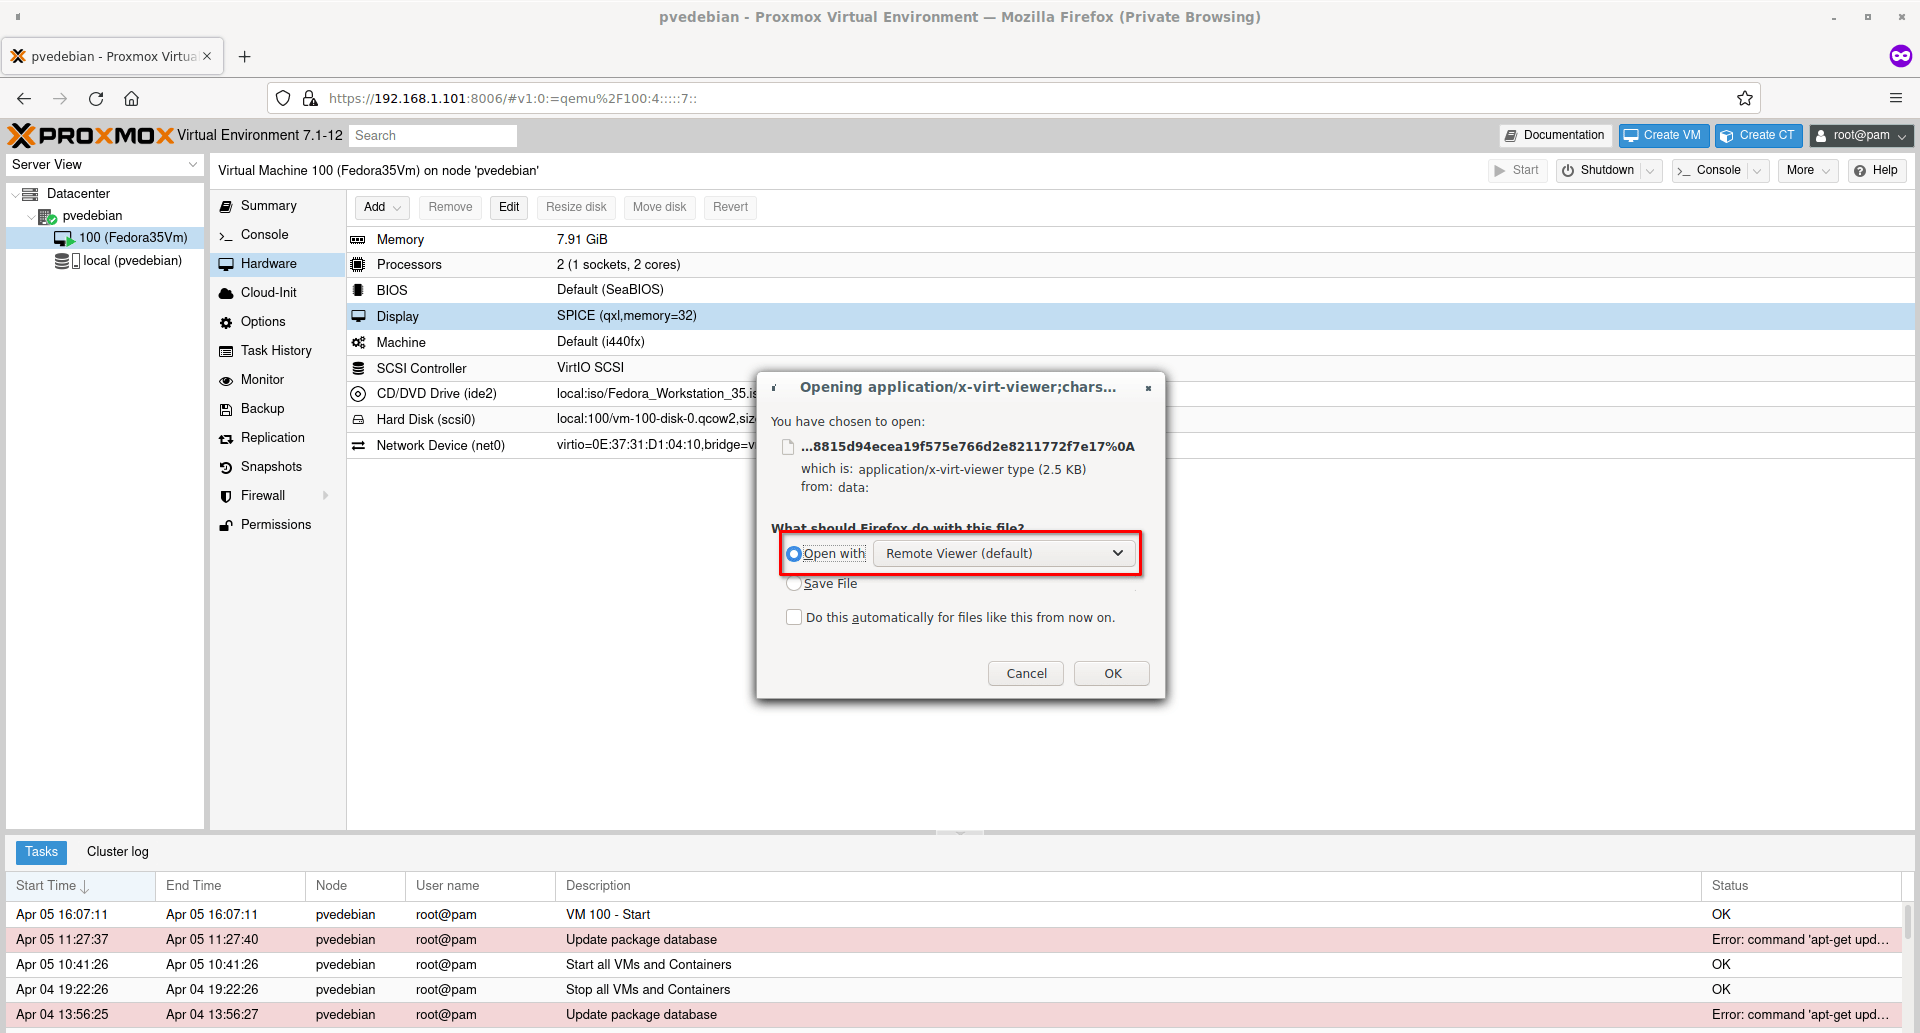Image resolution: width=1920 pixels, height=1033 pixels.
Task: Open the Options panel gear icon
Action: pos(227,321)
